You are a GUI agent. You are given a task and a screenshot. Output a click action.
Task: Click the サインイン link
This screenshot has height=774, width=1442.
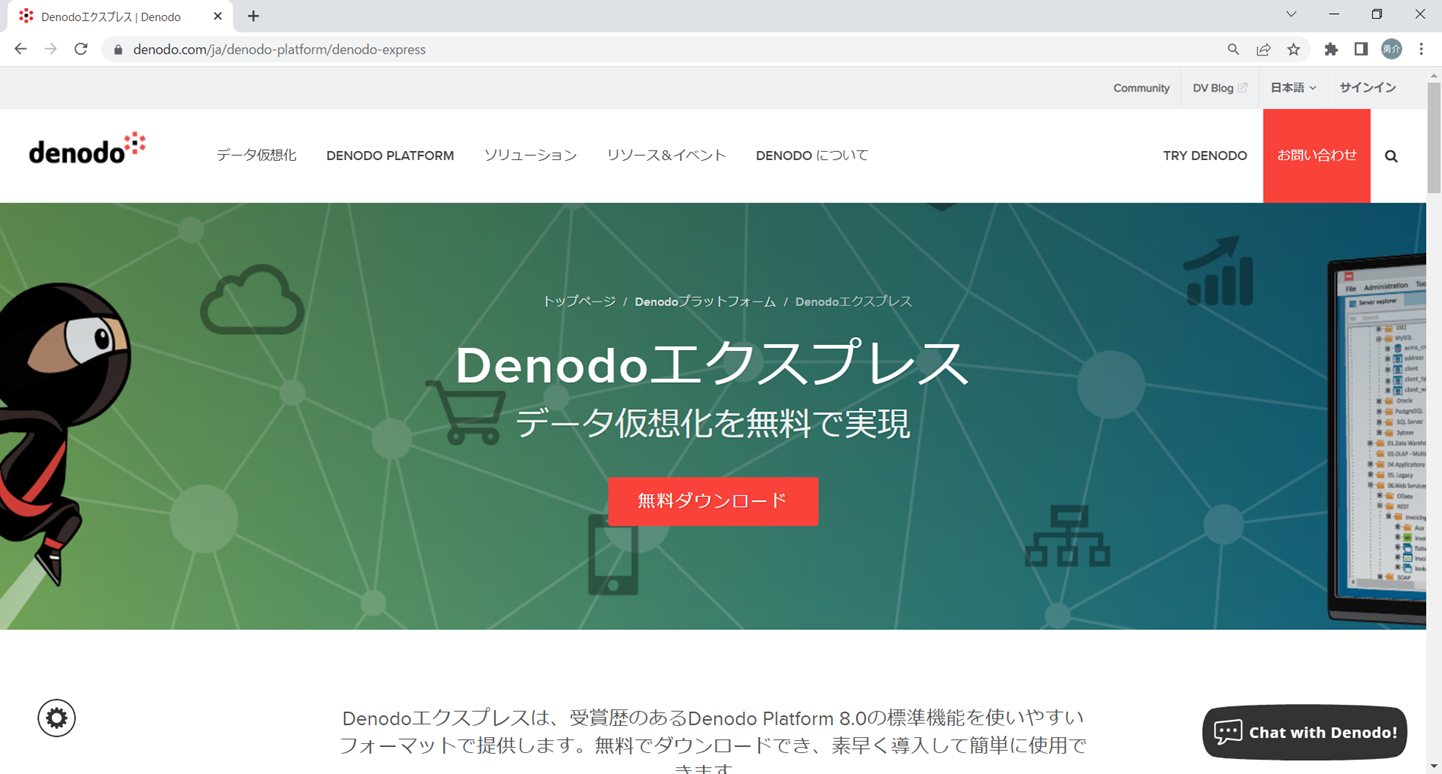1367,87
